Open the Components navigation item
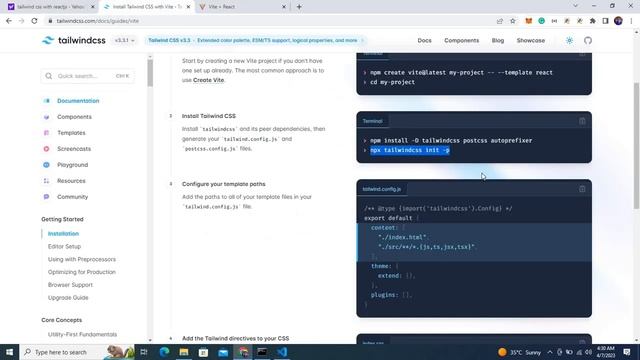 (x=462, y=40)
